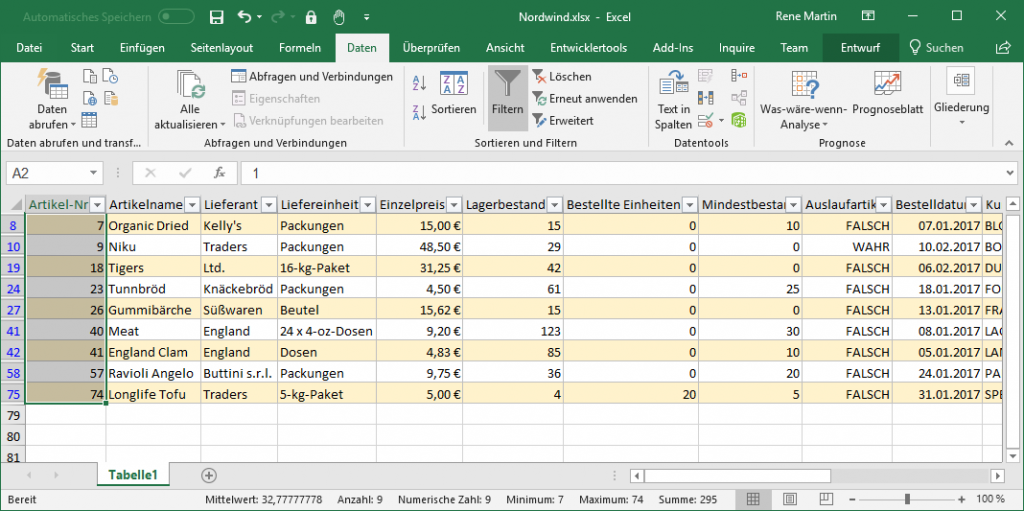
Task: Add a new sheet with plus icon
Action: coord(209,475)
